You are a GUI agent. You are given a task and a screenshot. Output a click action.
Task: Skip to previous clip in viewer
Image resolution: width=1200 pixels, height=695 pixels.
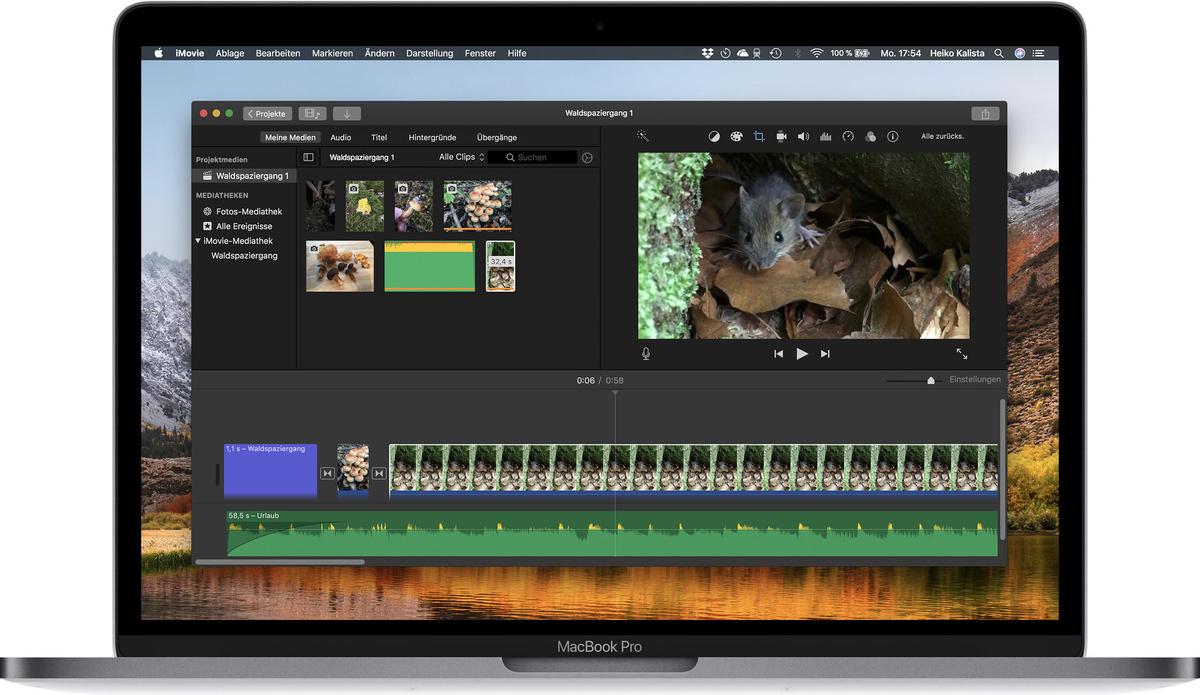click(778, 354)
